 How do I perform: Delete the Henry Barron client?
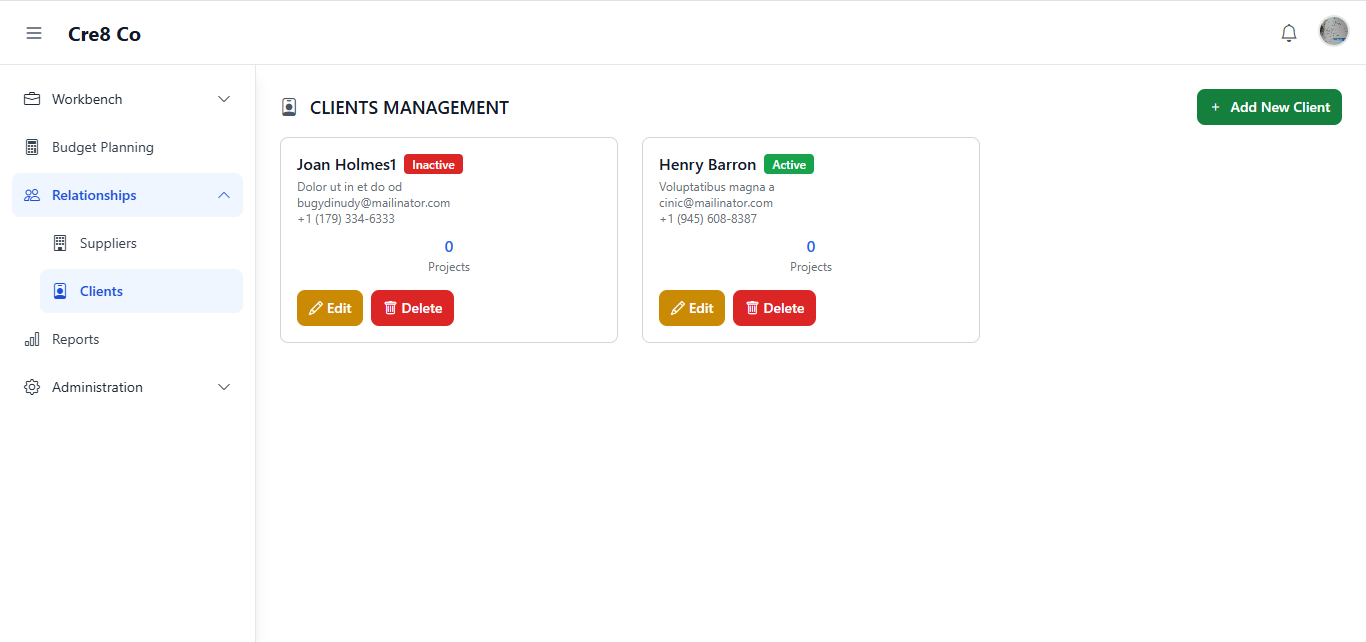click(774, 308)
